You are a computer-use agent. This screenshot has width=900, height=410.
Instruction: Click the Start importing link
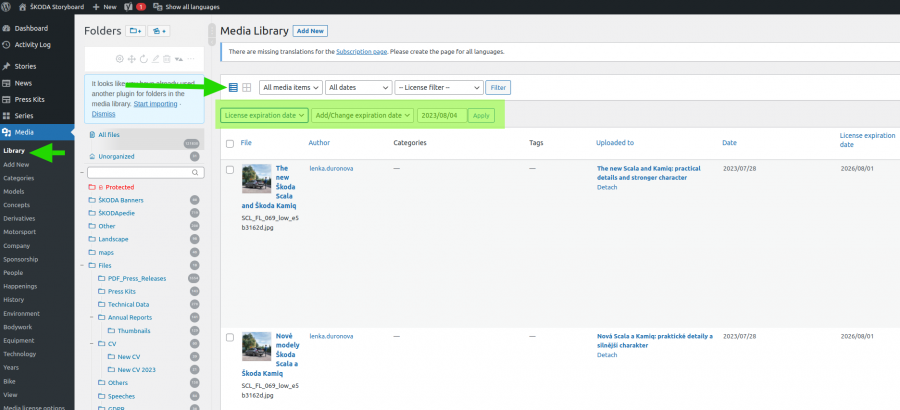tap(156, 104)
